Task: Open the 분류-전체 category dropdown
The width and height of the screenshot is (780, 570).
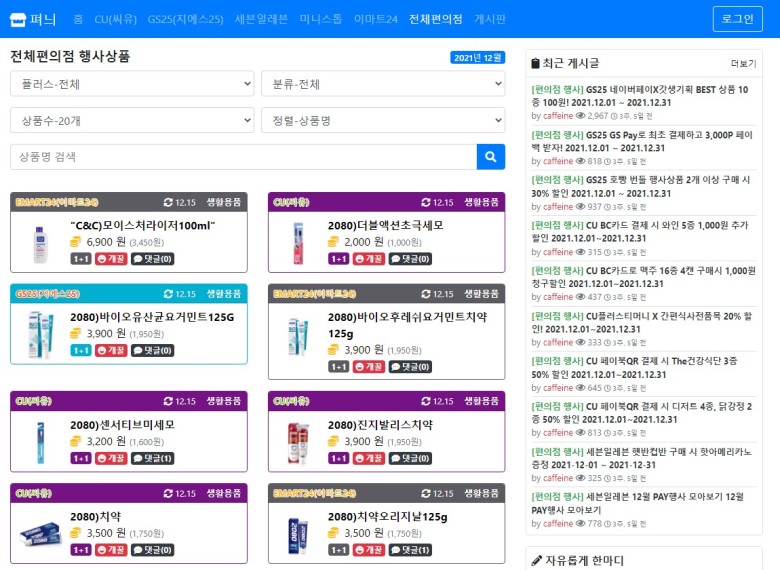Action: [383, 84]
